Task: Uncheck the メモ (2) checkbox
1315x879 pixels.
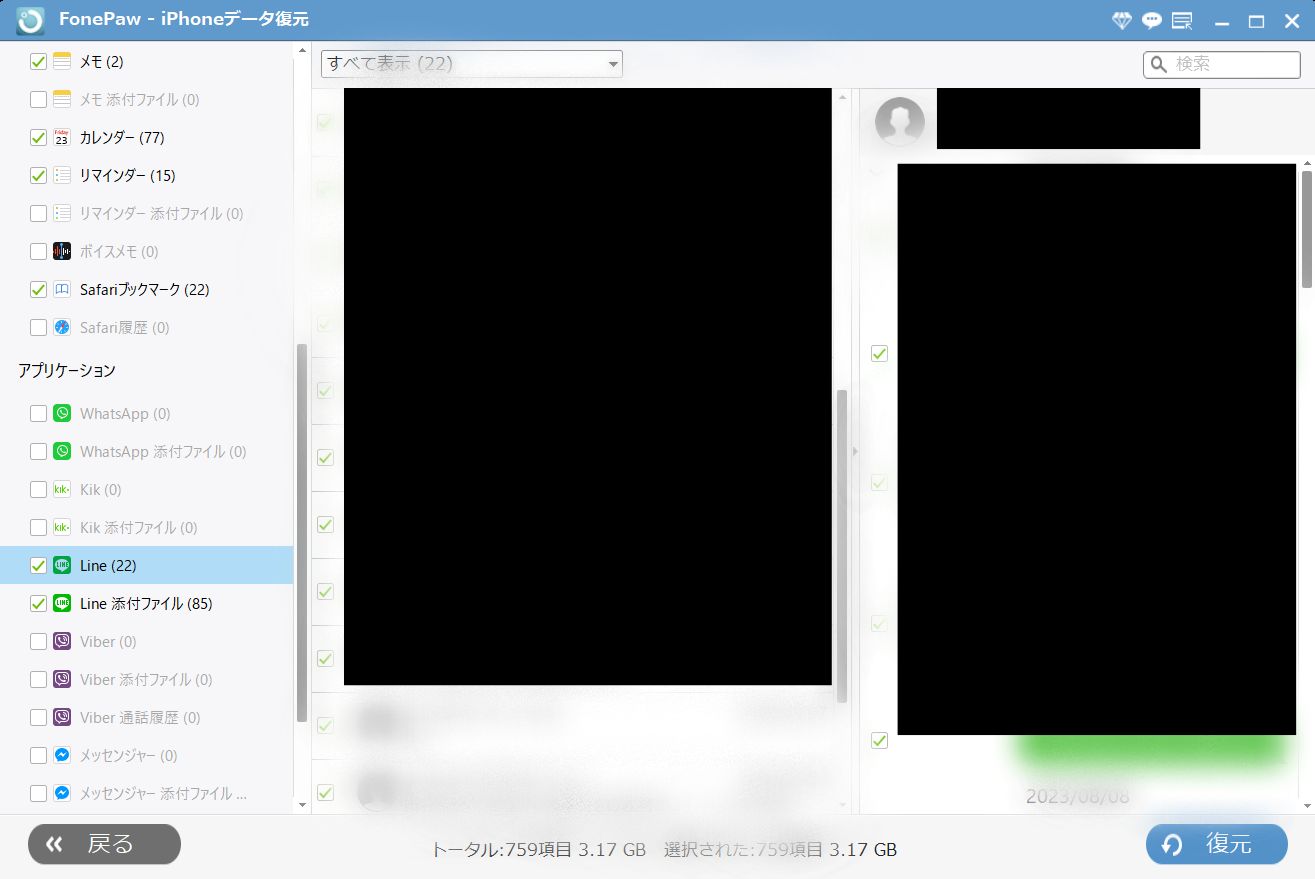Action: [38, 62]
